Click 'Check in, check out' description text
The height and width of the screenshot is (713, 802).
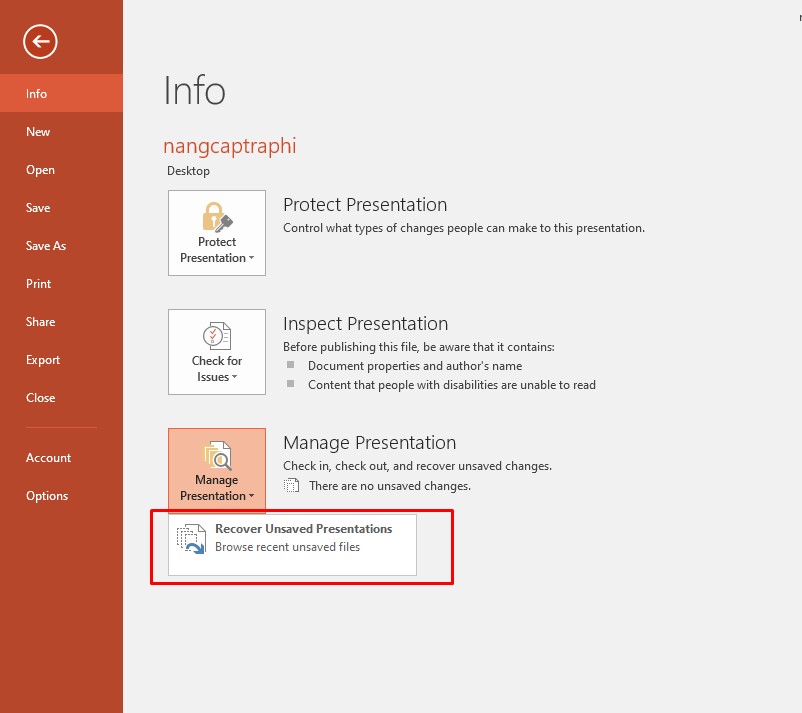point(417,466)
